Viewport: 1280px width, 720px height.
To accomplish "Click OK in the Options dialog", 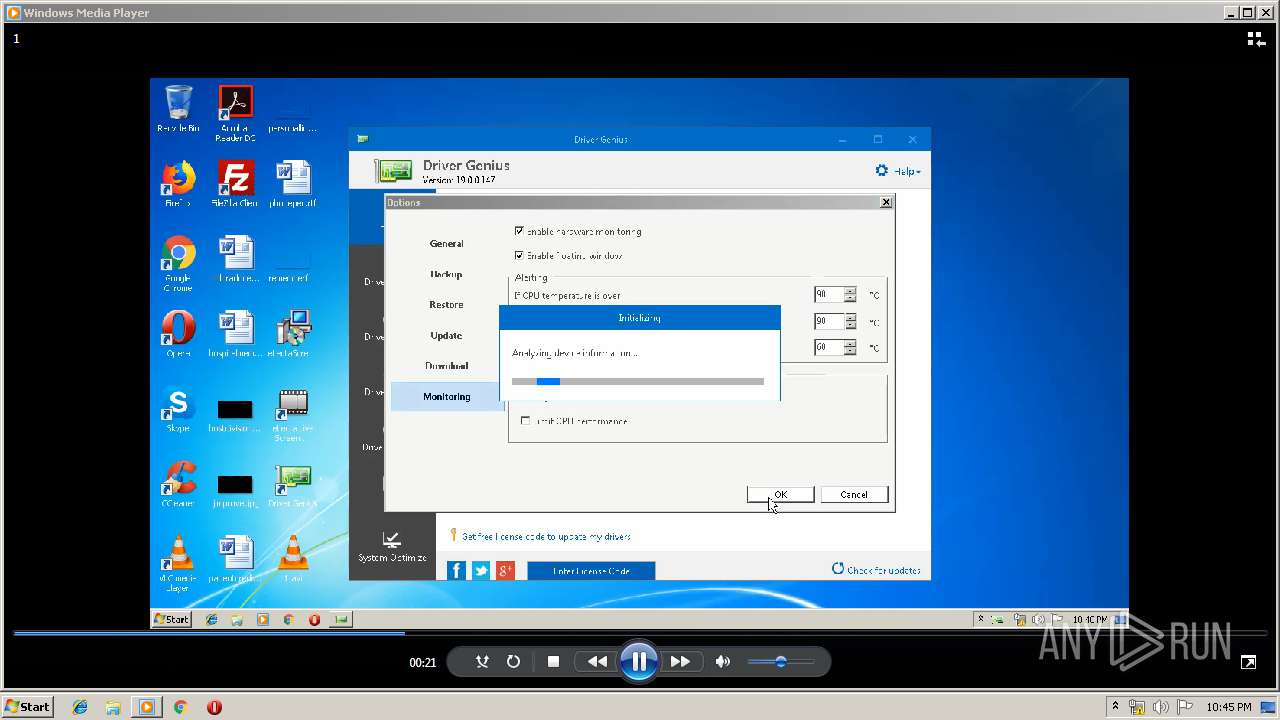I will (780, 494).
